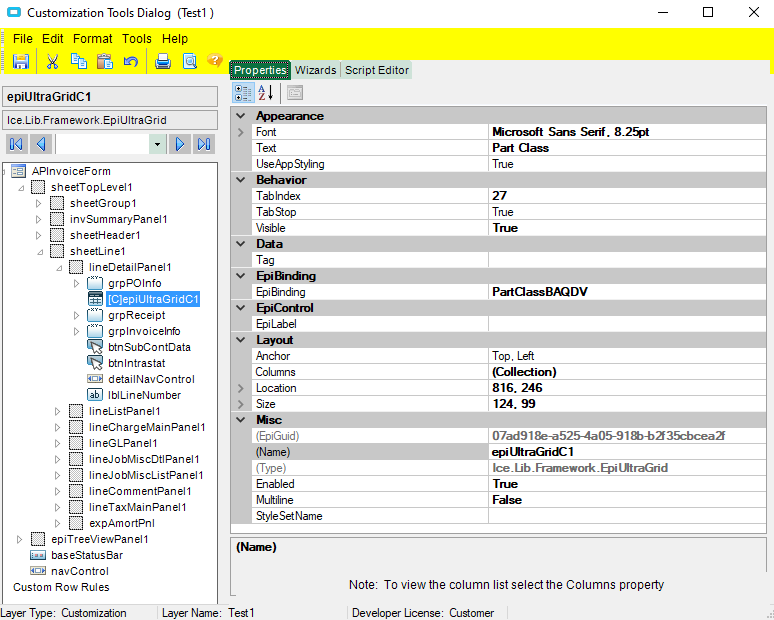Select expAmortPnl in the tree
The image size is (774, 620).
[122, 523]
